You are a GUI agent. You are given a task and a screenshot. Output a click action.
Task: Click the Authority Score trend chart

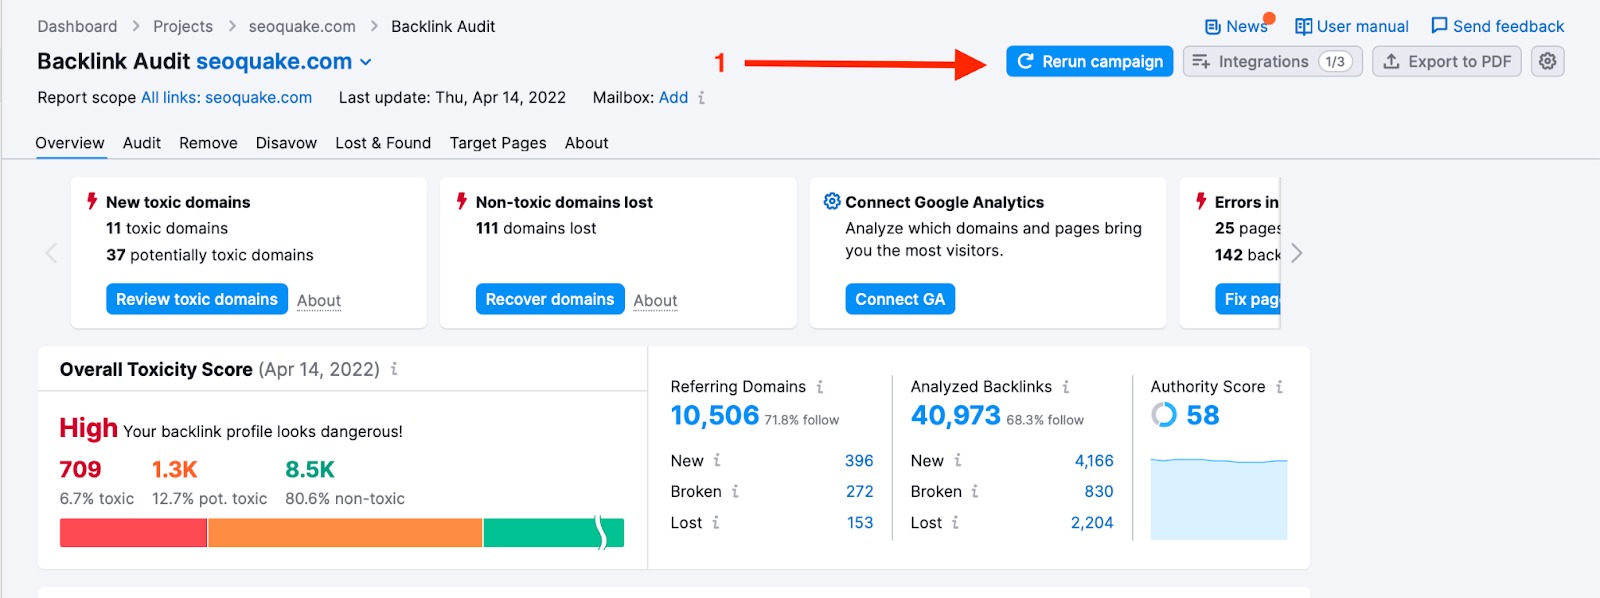[x=1219, y=499]
